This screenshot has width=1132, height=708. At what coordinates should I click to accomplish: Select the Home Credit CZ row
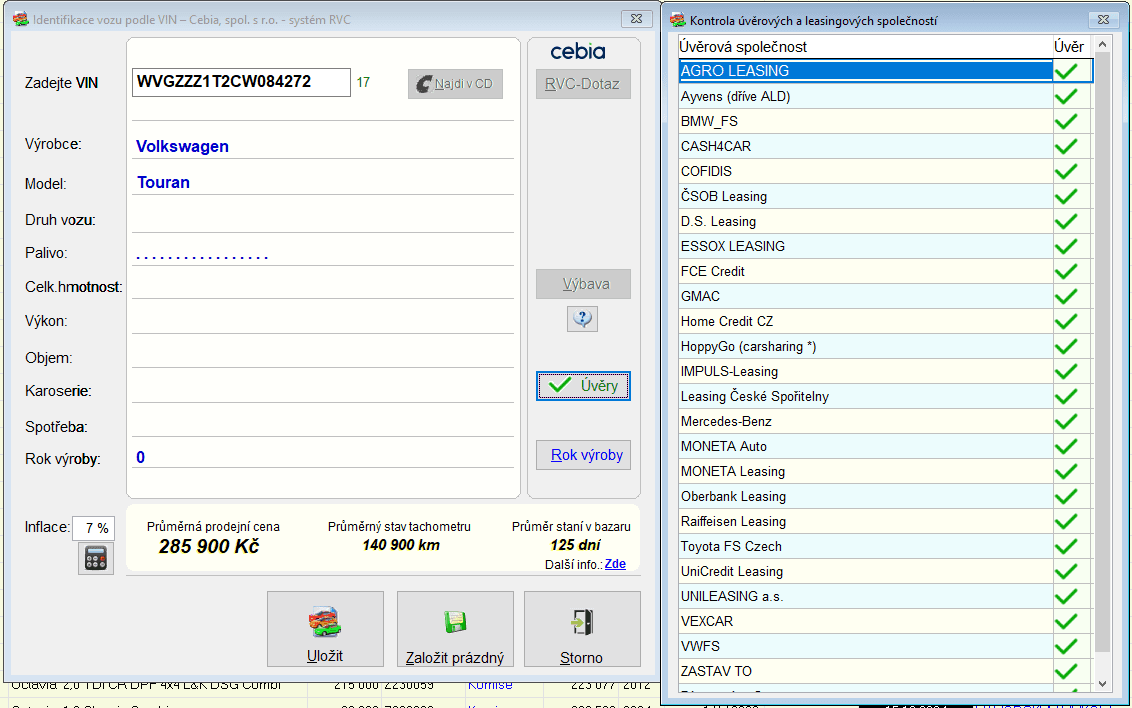885,321
